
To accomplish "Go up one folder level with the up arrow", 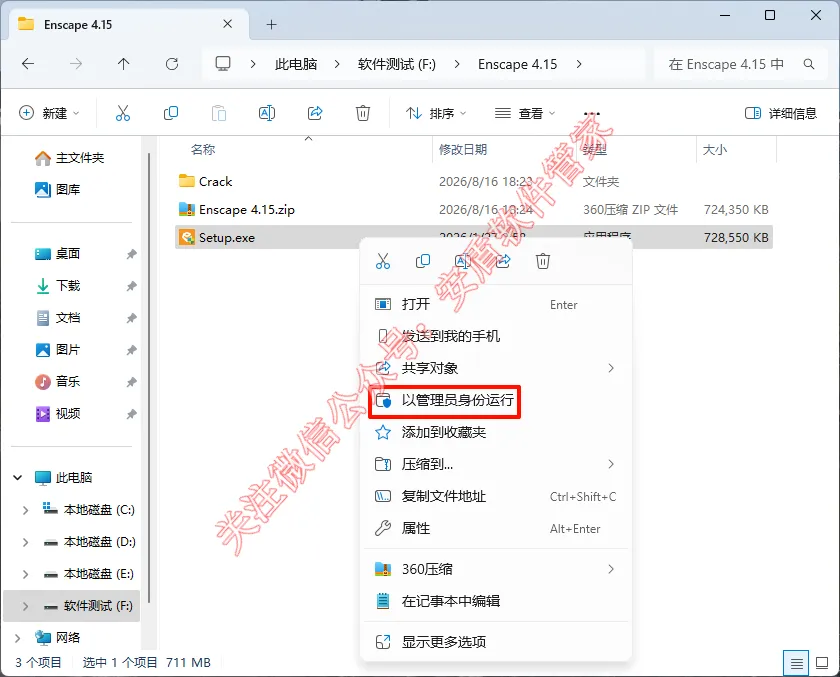I will pyautogui.click(x=123, y=64).
